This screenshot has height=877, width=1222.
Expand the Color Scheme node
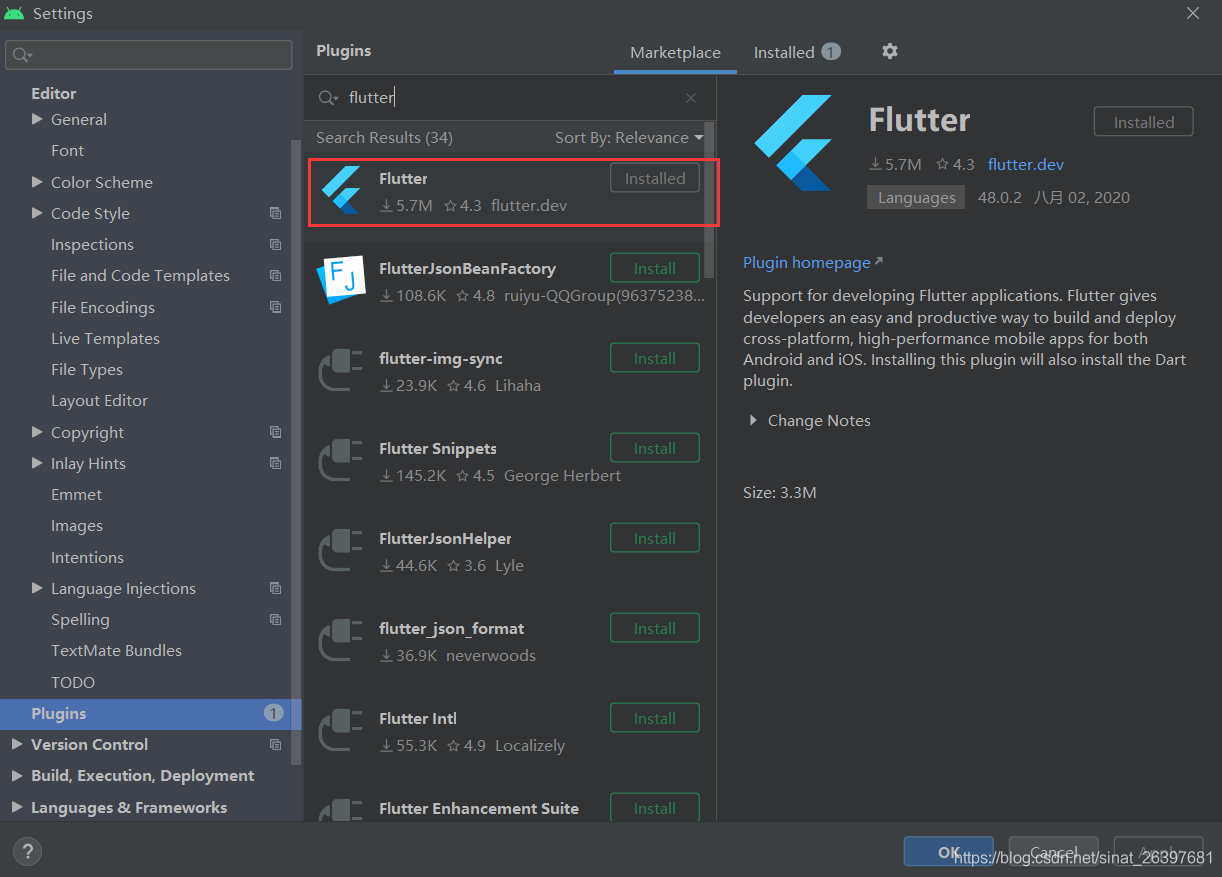click(x=37, y=182)
